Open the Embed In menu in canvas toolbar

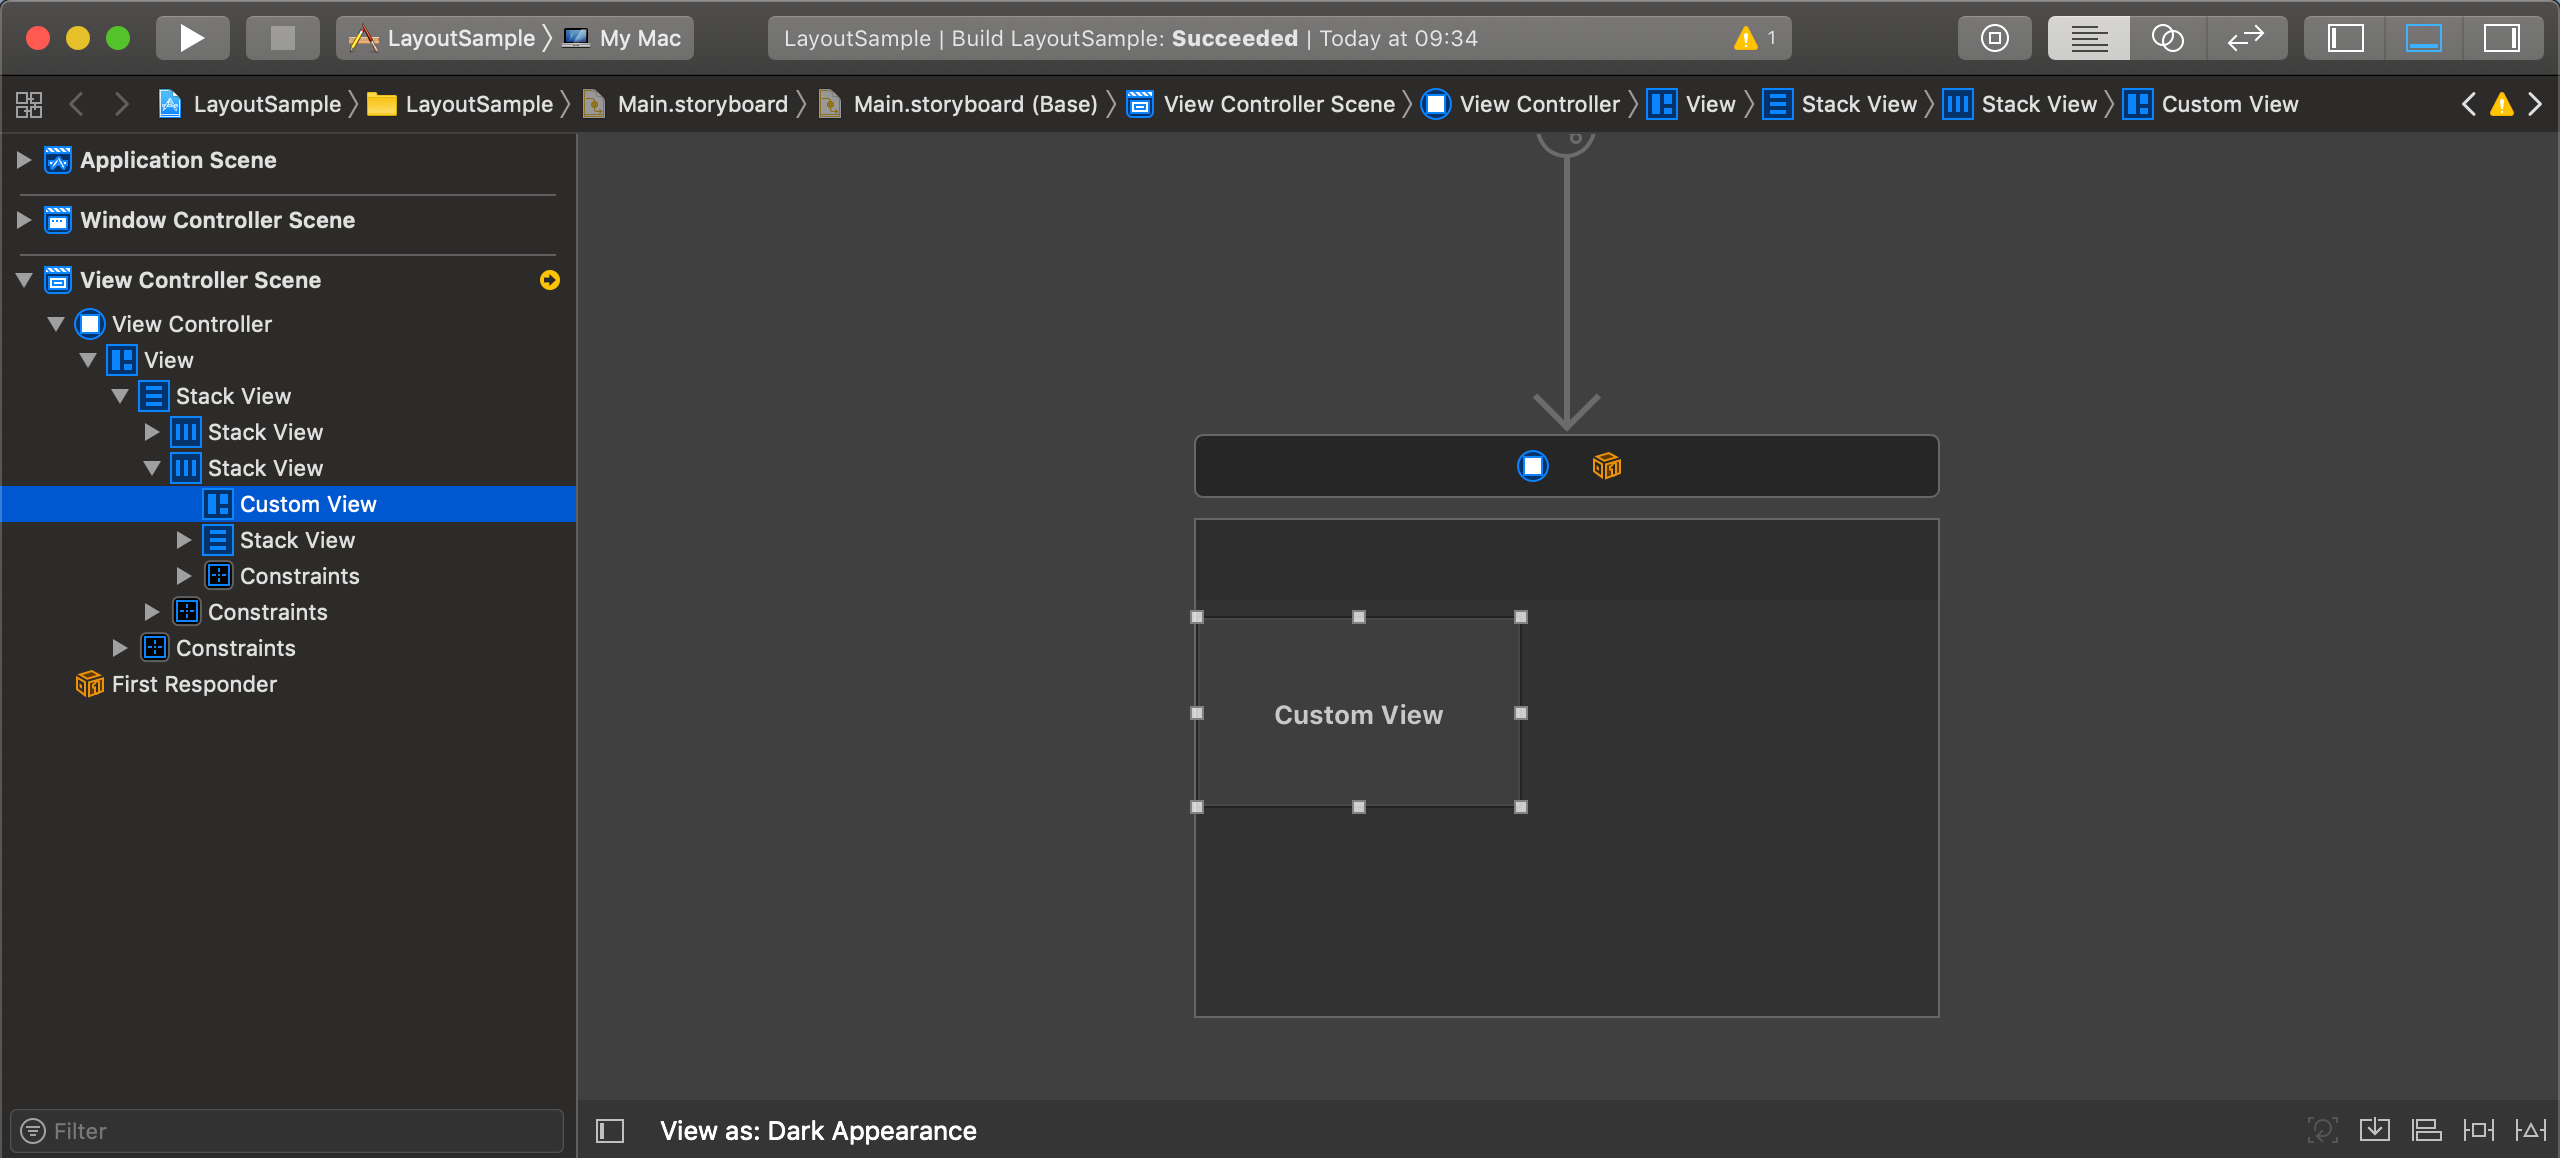click(2375, 1130)
